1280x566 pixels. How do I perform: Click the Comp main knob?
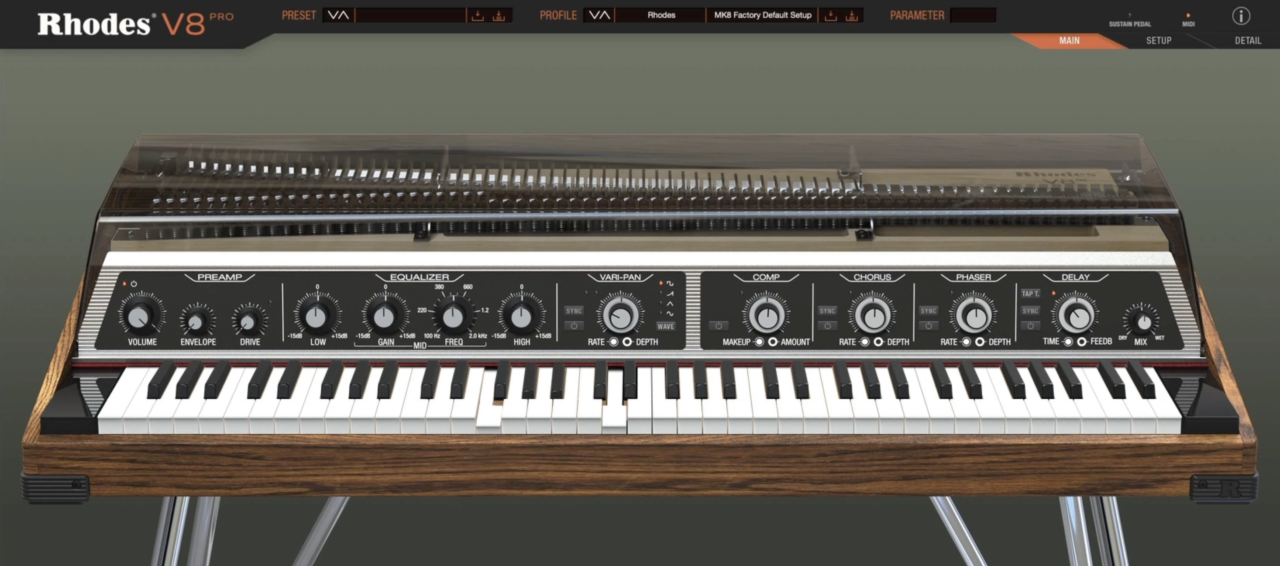[x=766, y=315]
